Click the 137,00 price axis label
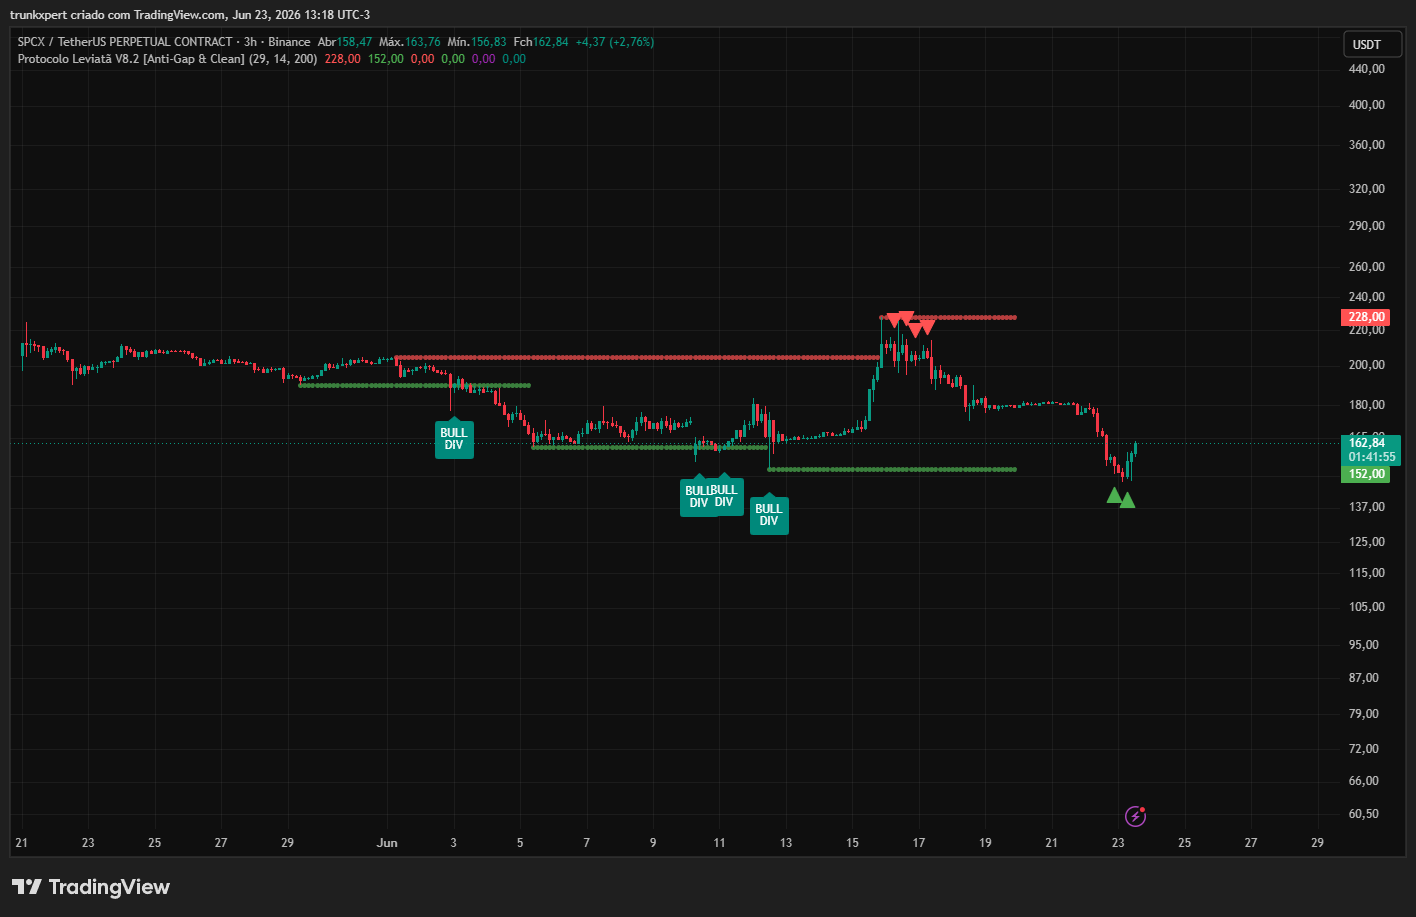The image size is (1416, 917). [x=1366, y=507]
